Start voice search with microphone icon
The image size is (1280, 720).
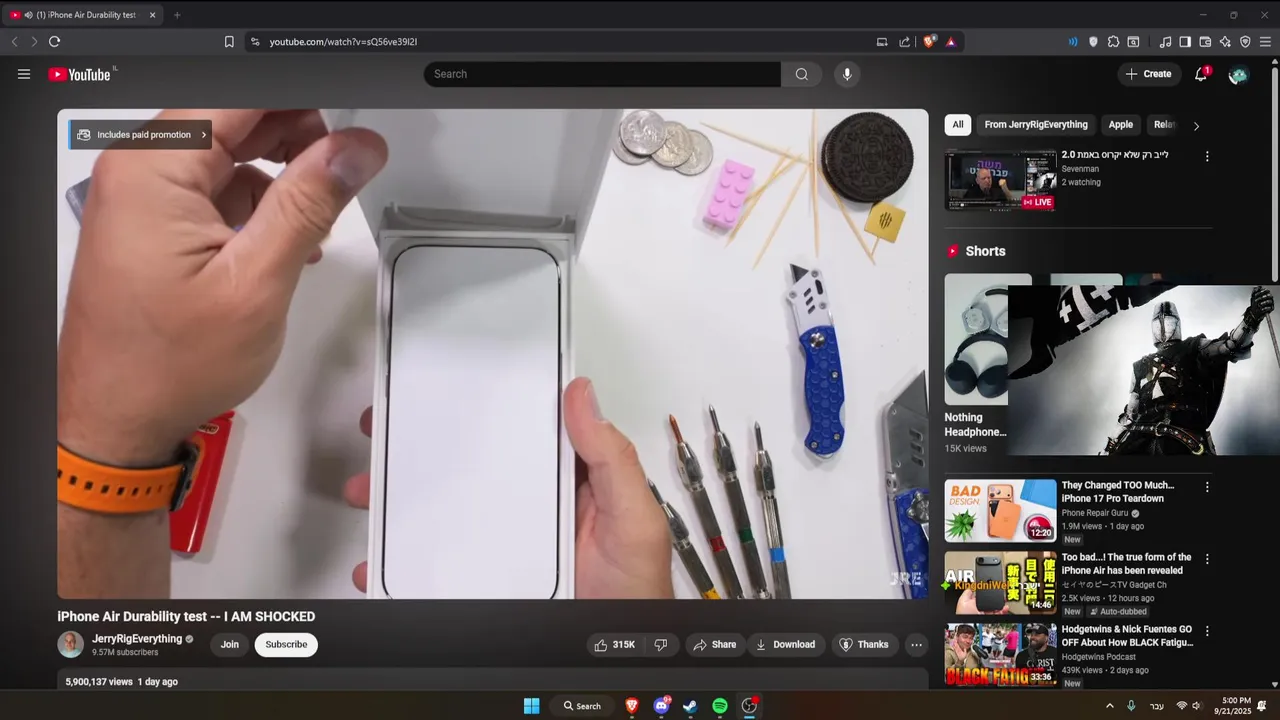click(847, 74)
